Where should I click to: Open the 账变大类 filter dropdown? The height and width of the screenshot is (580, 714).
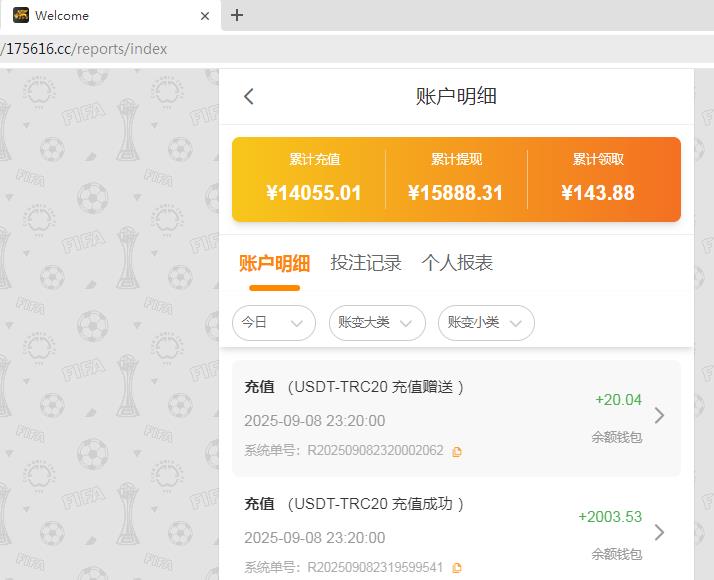tap(375, 323)
